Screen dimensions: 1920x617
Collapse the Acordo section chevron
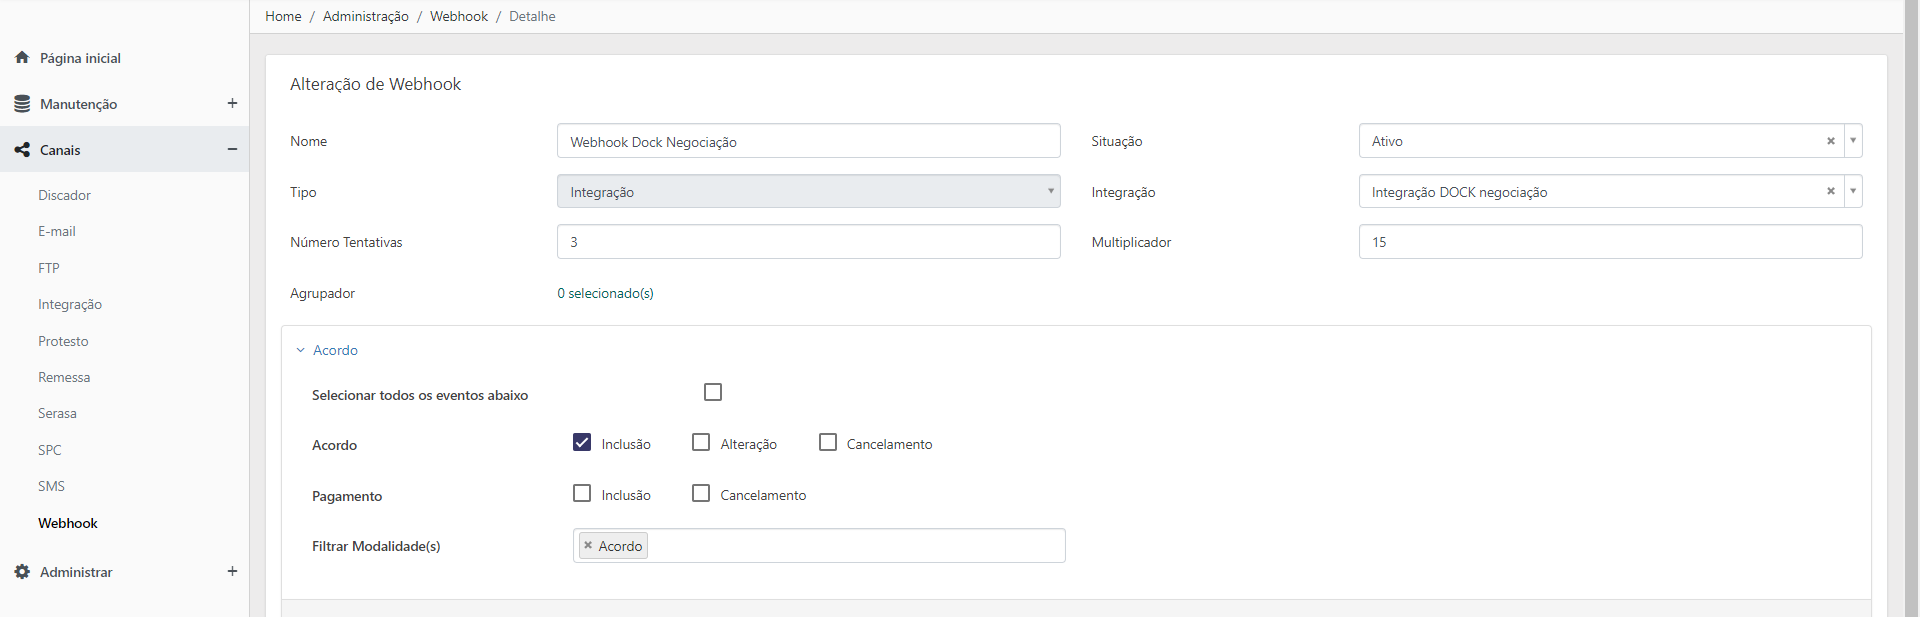tap(300, 350)
